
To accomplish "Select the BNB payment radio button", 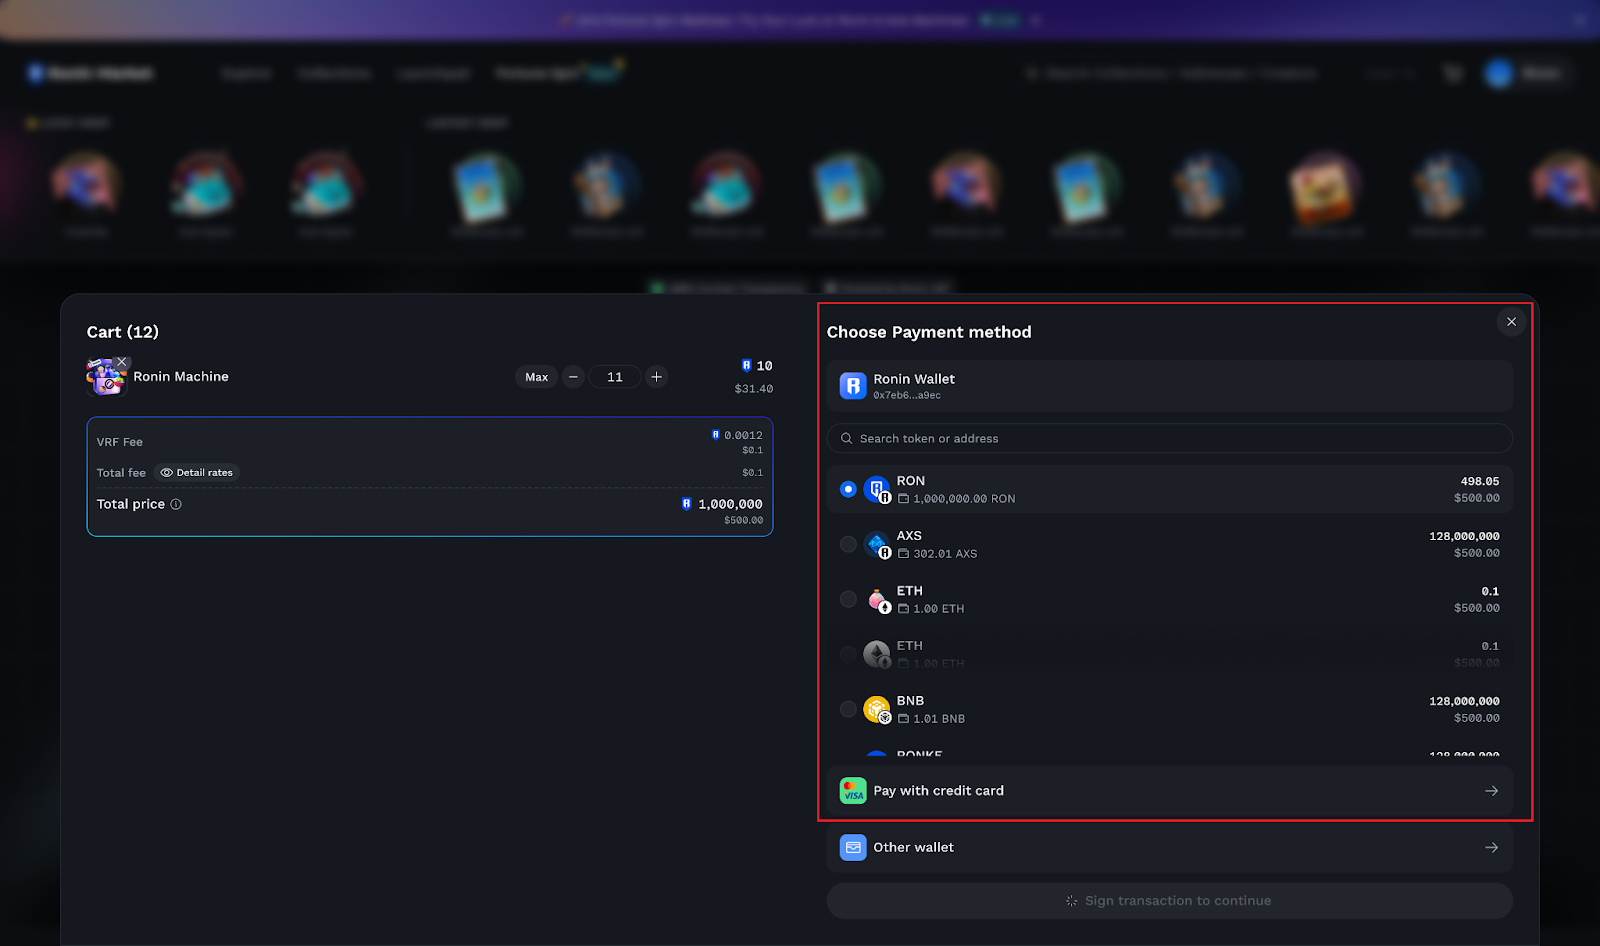I will [848, 709].
